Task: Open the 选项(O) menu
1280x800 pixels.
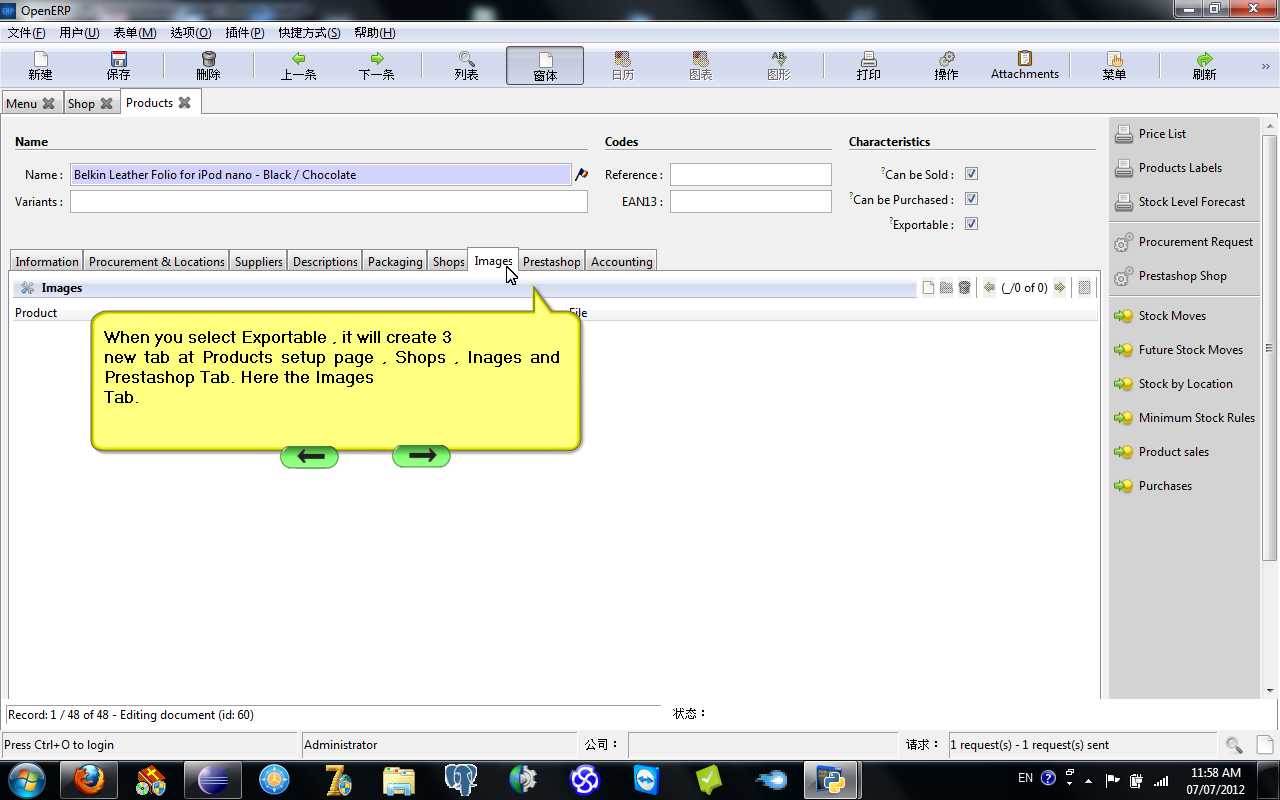Action: coord(190,33)
